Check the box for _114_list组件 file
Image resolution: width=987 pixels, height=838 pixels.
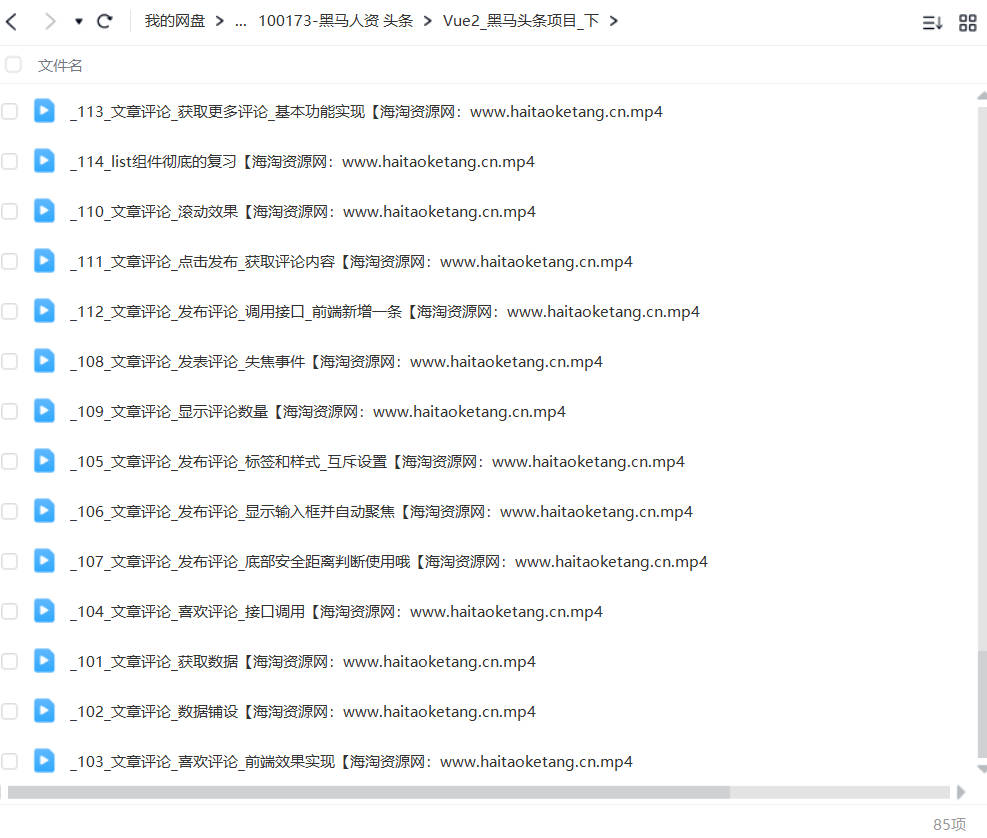(x=9, y=161)
